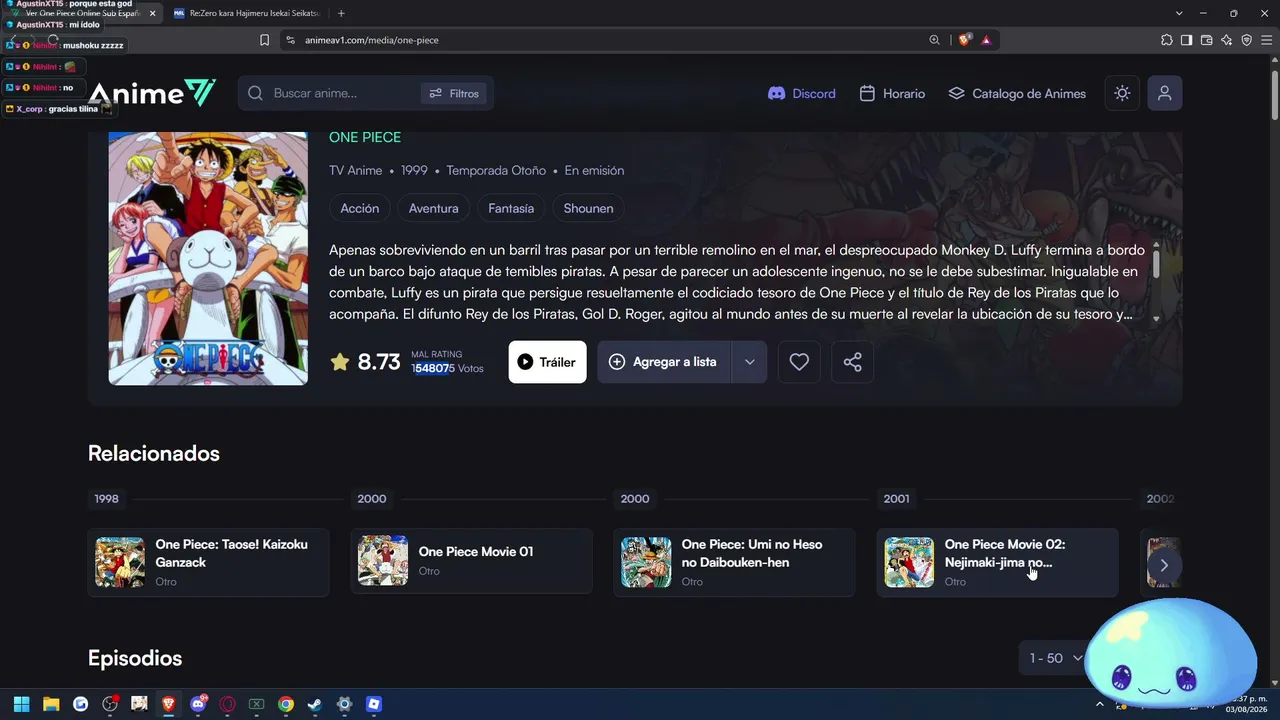Click the bookmark icon beside the address bar

coord(264,40)
